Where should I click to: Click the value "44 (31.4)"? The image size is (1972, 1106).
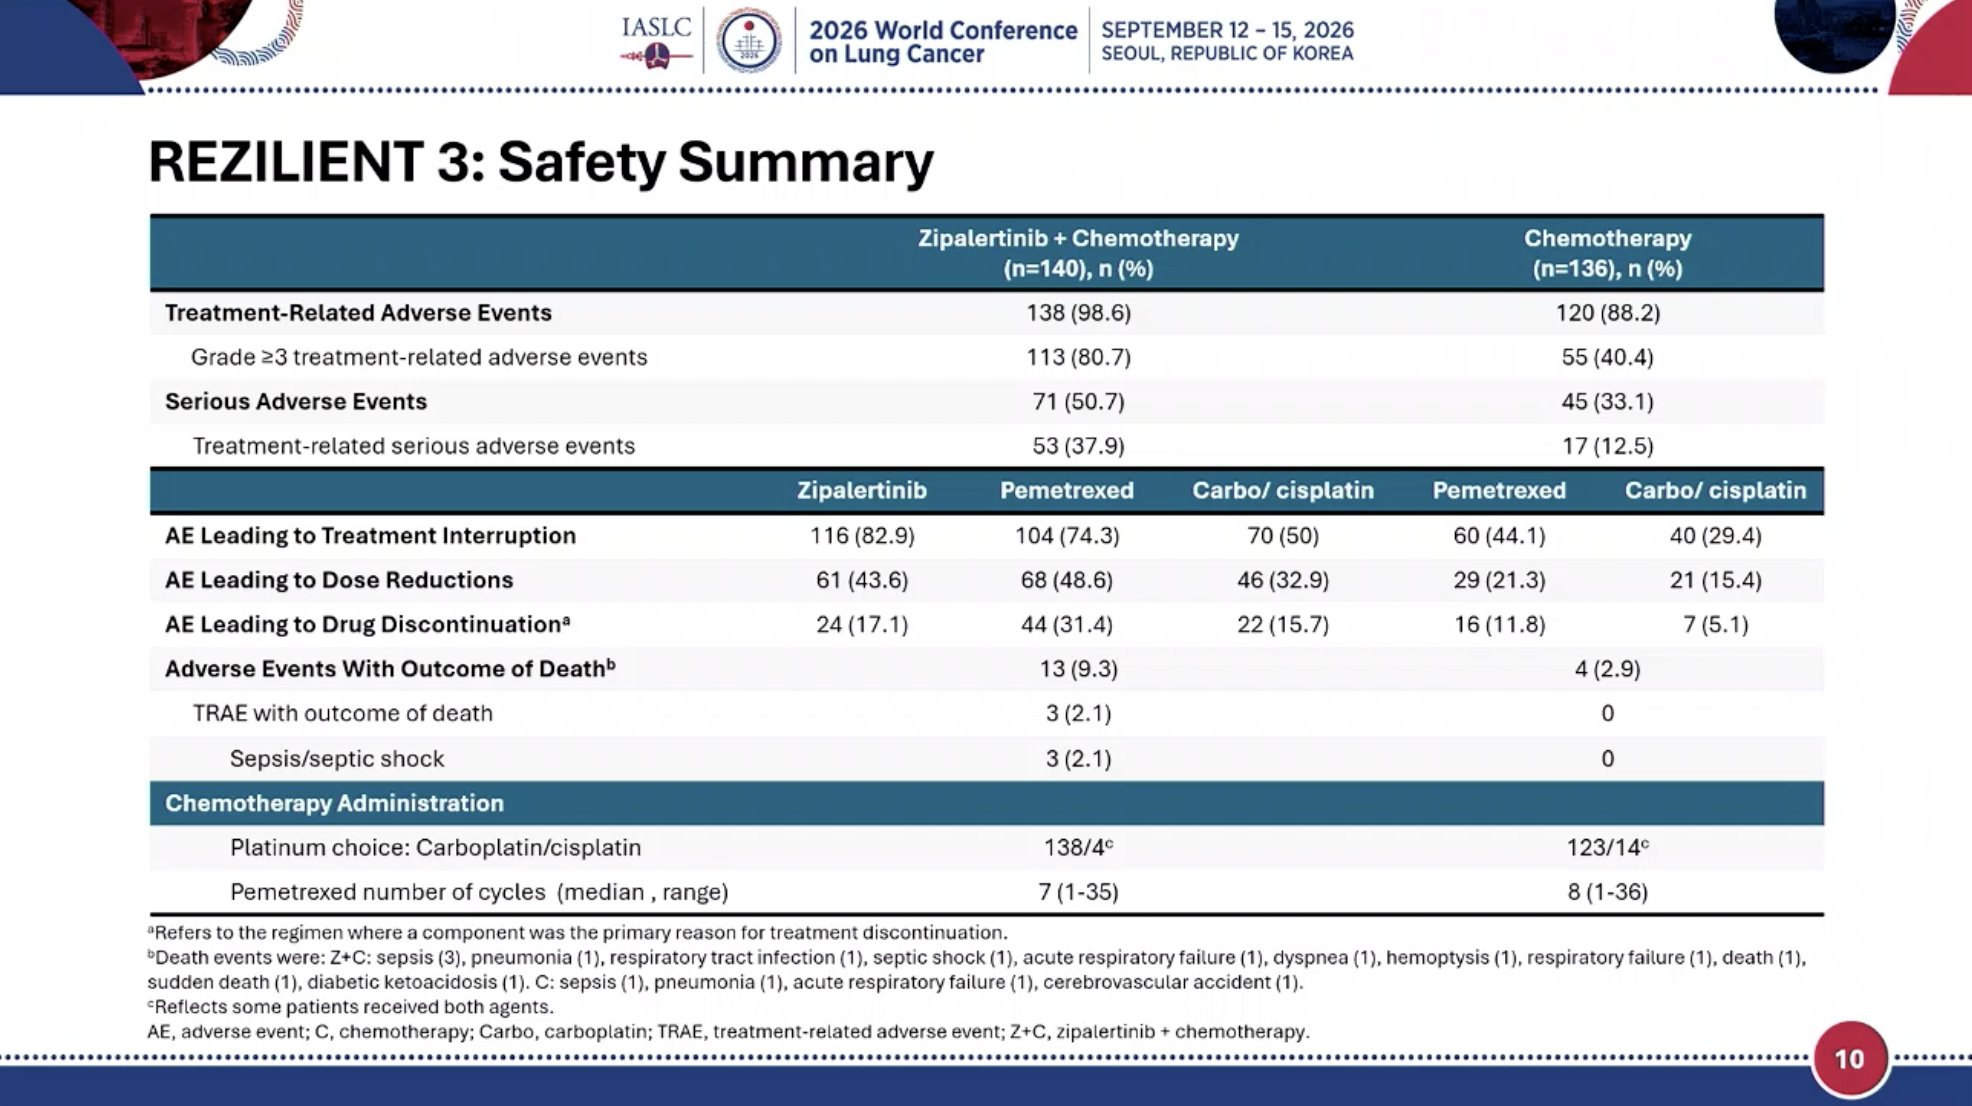click(x=1067, y=625)
